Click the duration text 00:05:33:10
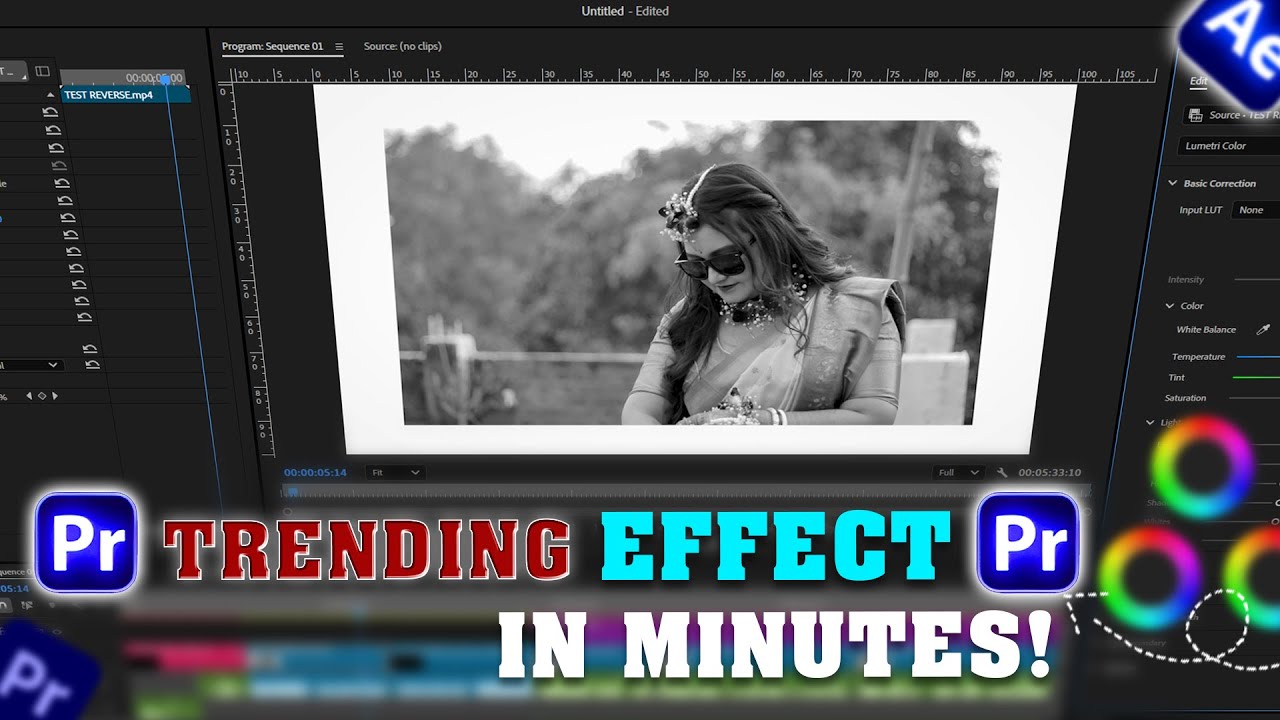The image size is (1280, 720). [1049, 472]
